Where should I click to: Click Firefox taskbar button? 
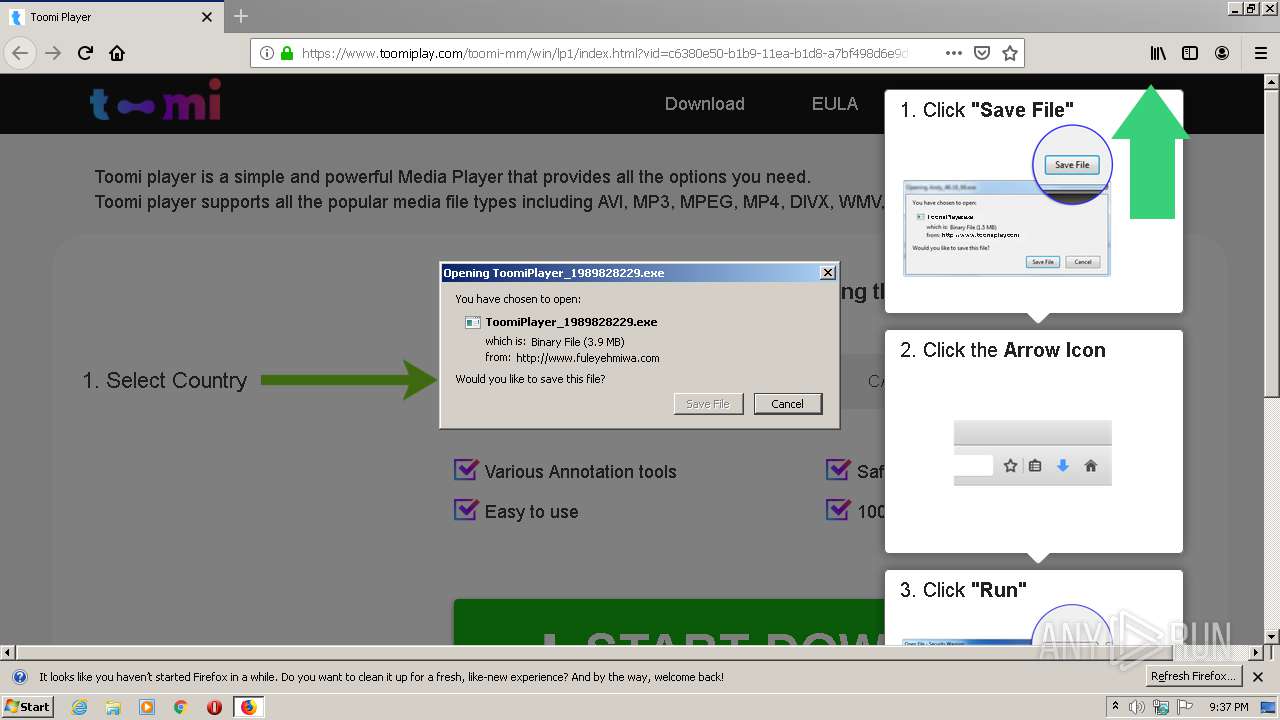248,707
